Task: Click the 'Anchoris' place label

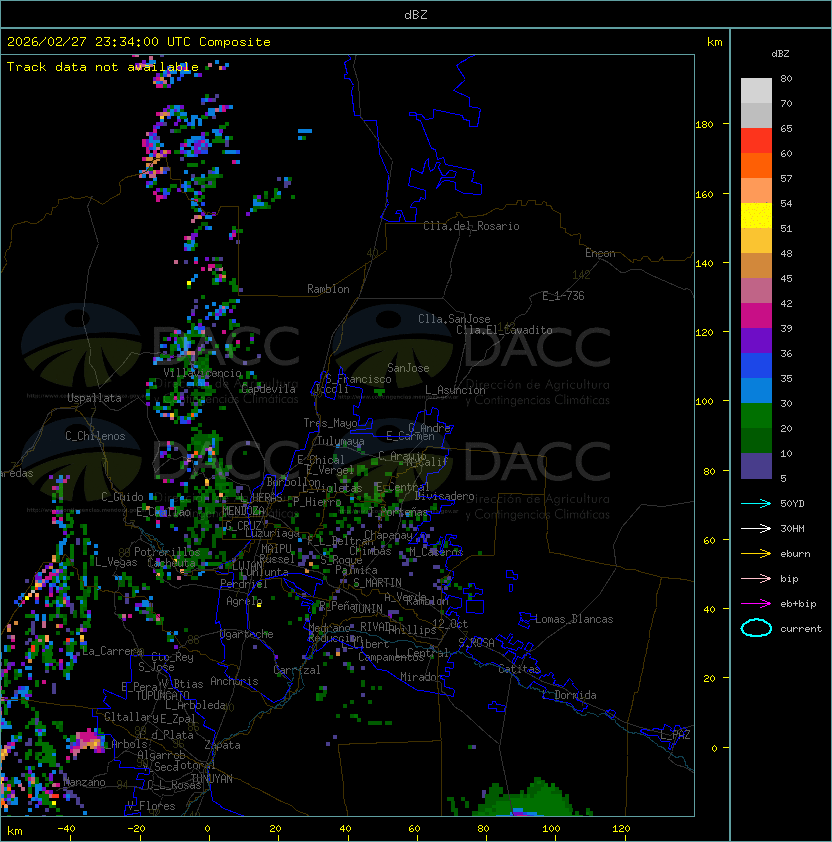Action: click(234, 681)
